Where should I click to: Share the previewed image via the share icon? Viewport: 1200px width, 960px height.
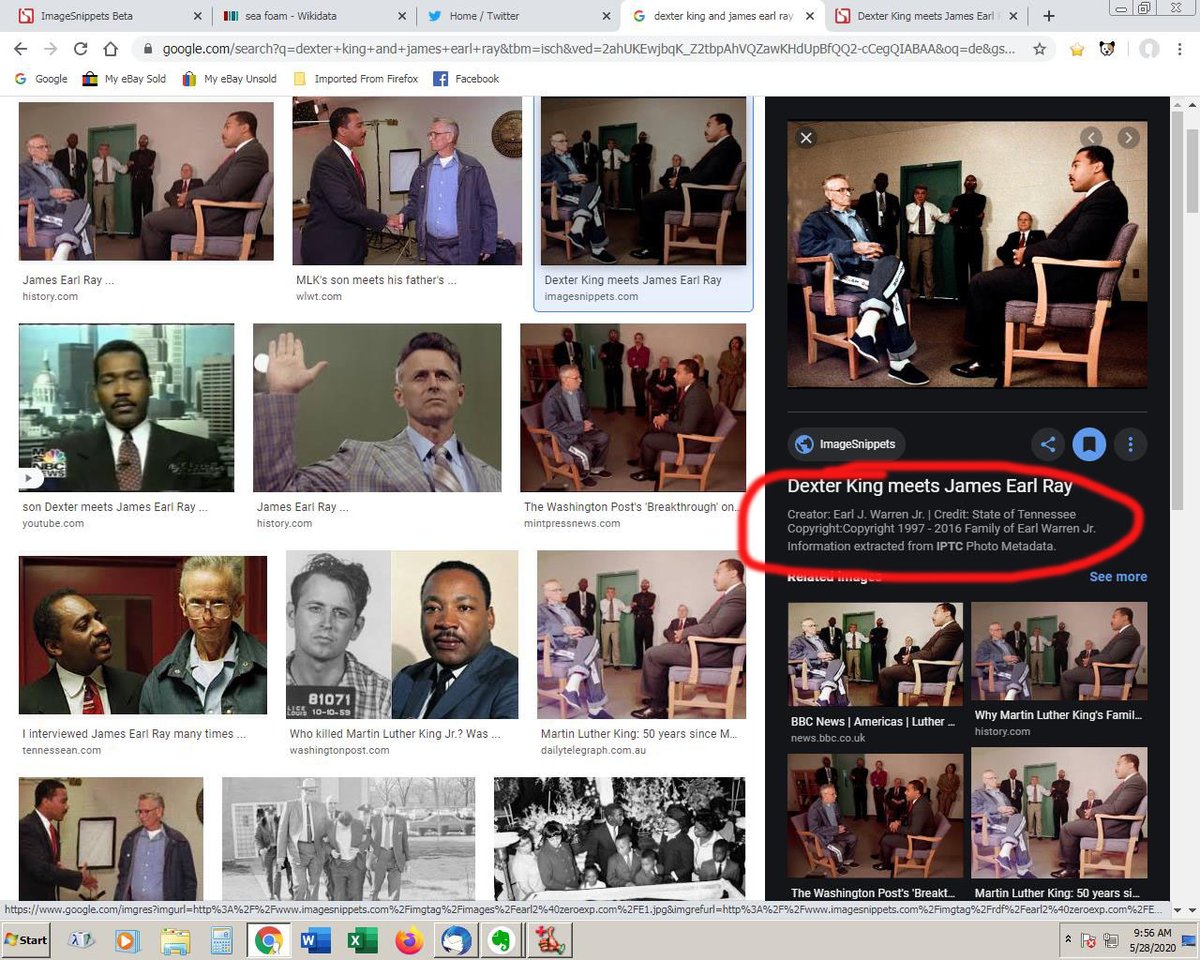coord(1047,444)
